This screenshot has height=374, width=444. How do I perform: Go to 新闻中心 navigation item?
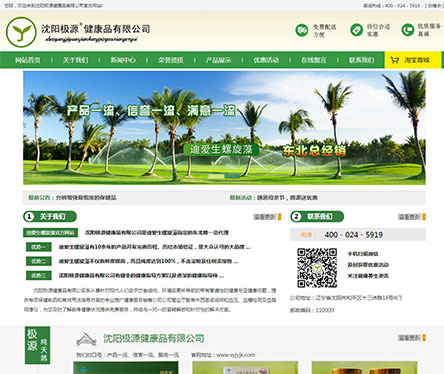pos(123,60)
